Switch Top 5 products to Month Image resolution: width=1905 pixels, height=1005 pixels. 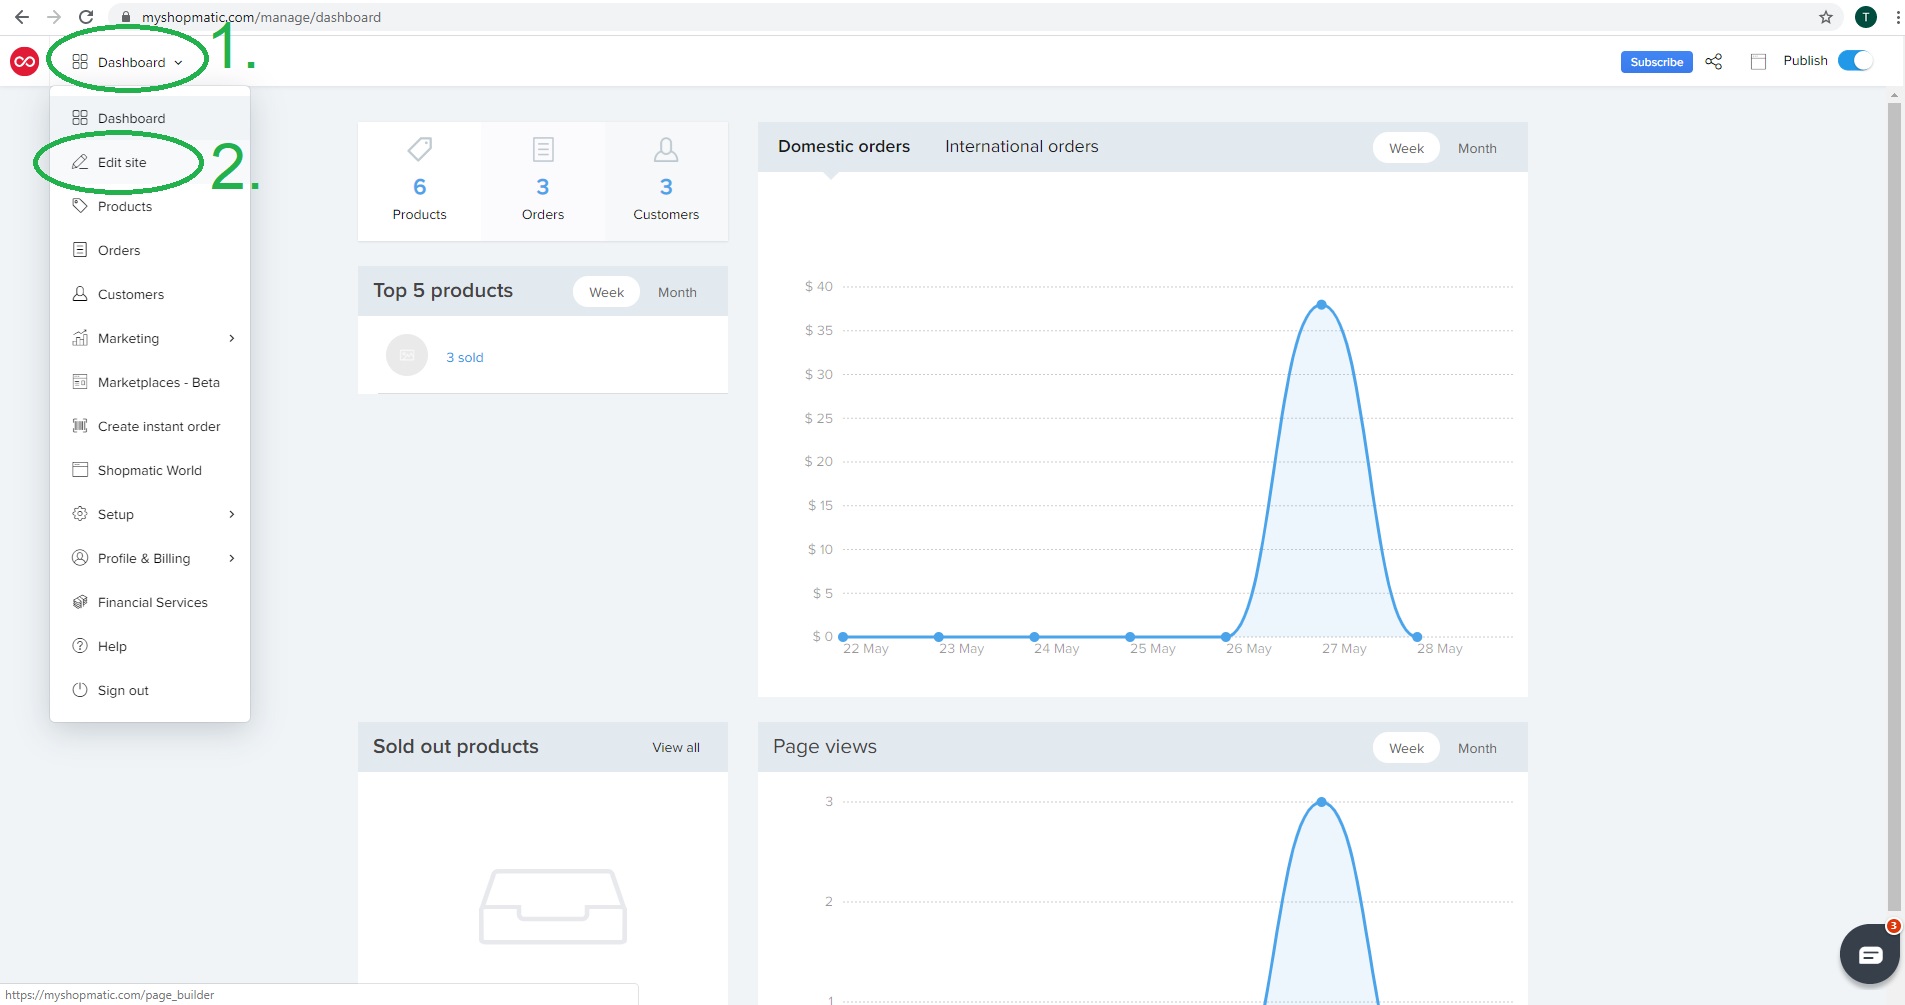(677, 292)
